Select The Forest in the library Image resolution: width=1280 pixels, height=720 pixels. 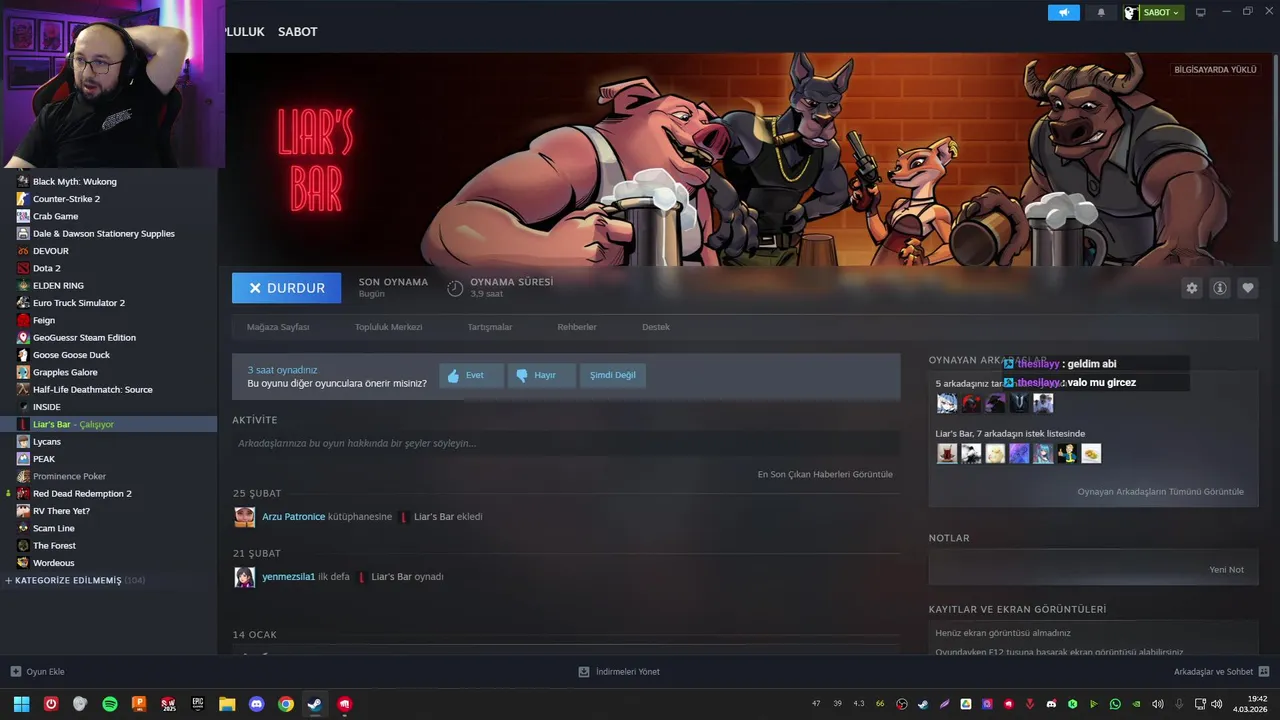(54, 546)
